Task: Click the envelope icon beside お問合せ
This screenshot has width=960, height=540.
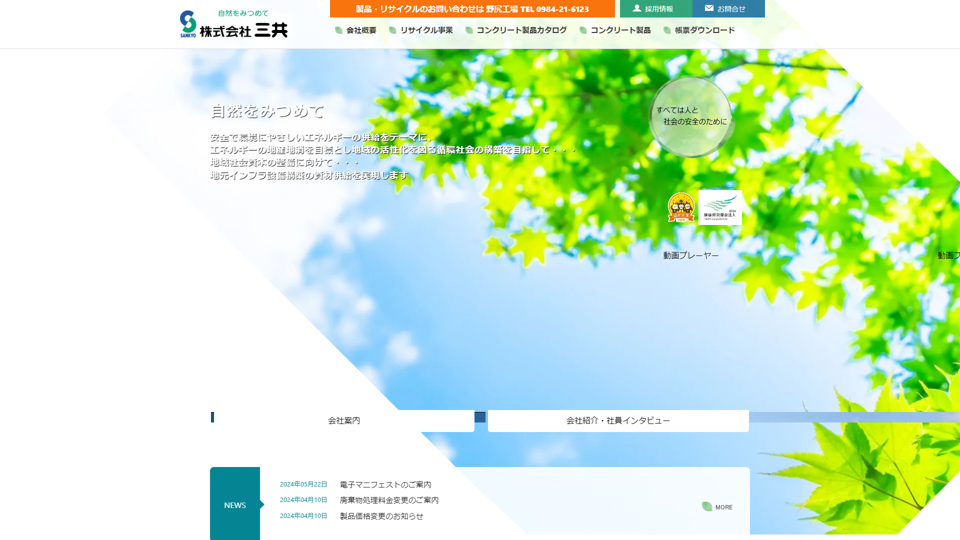Action: pyautogui.click(x=709, y=9)
